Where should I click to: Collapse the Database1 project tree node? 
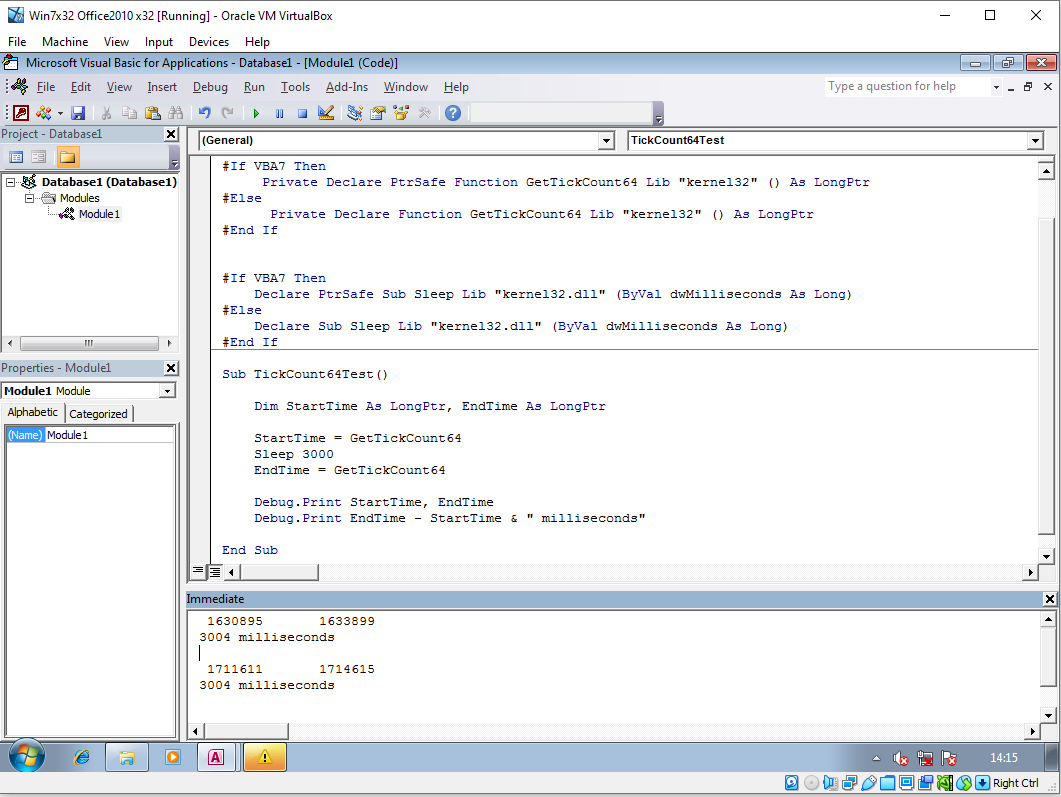point(10,182)
